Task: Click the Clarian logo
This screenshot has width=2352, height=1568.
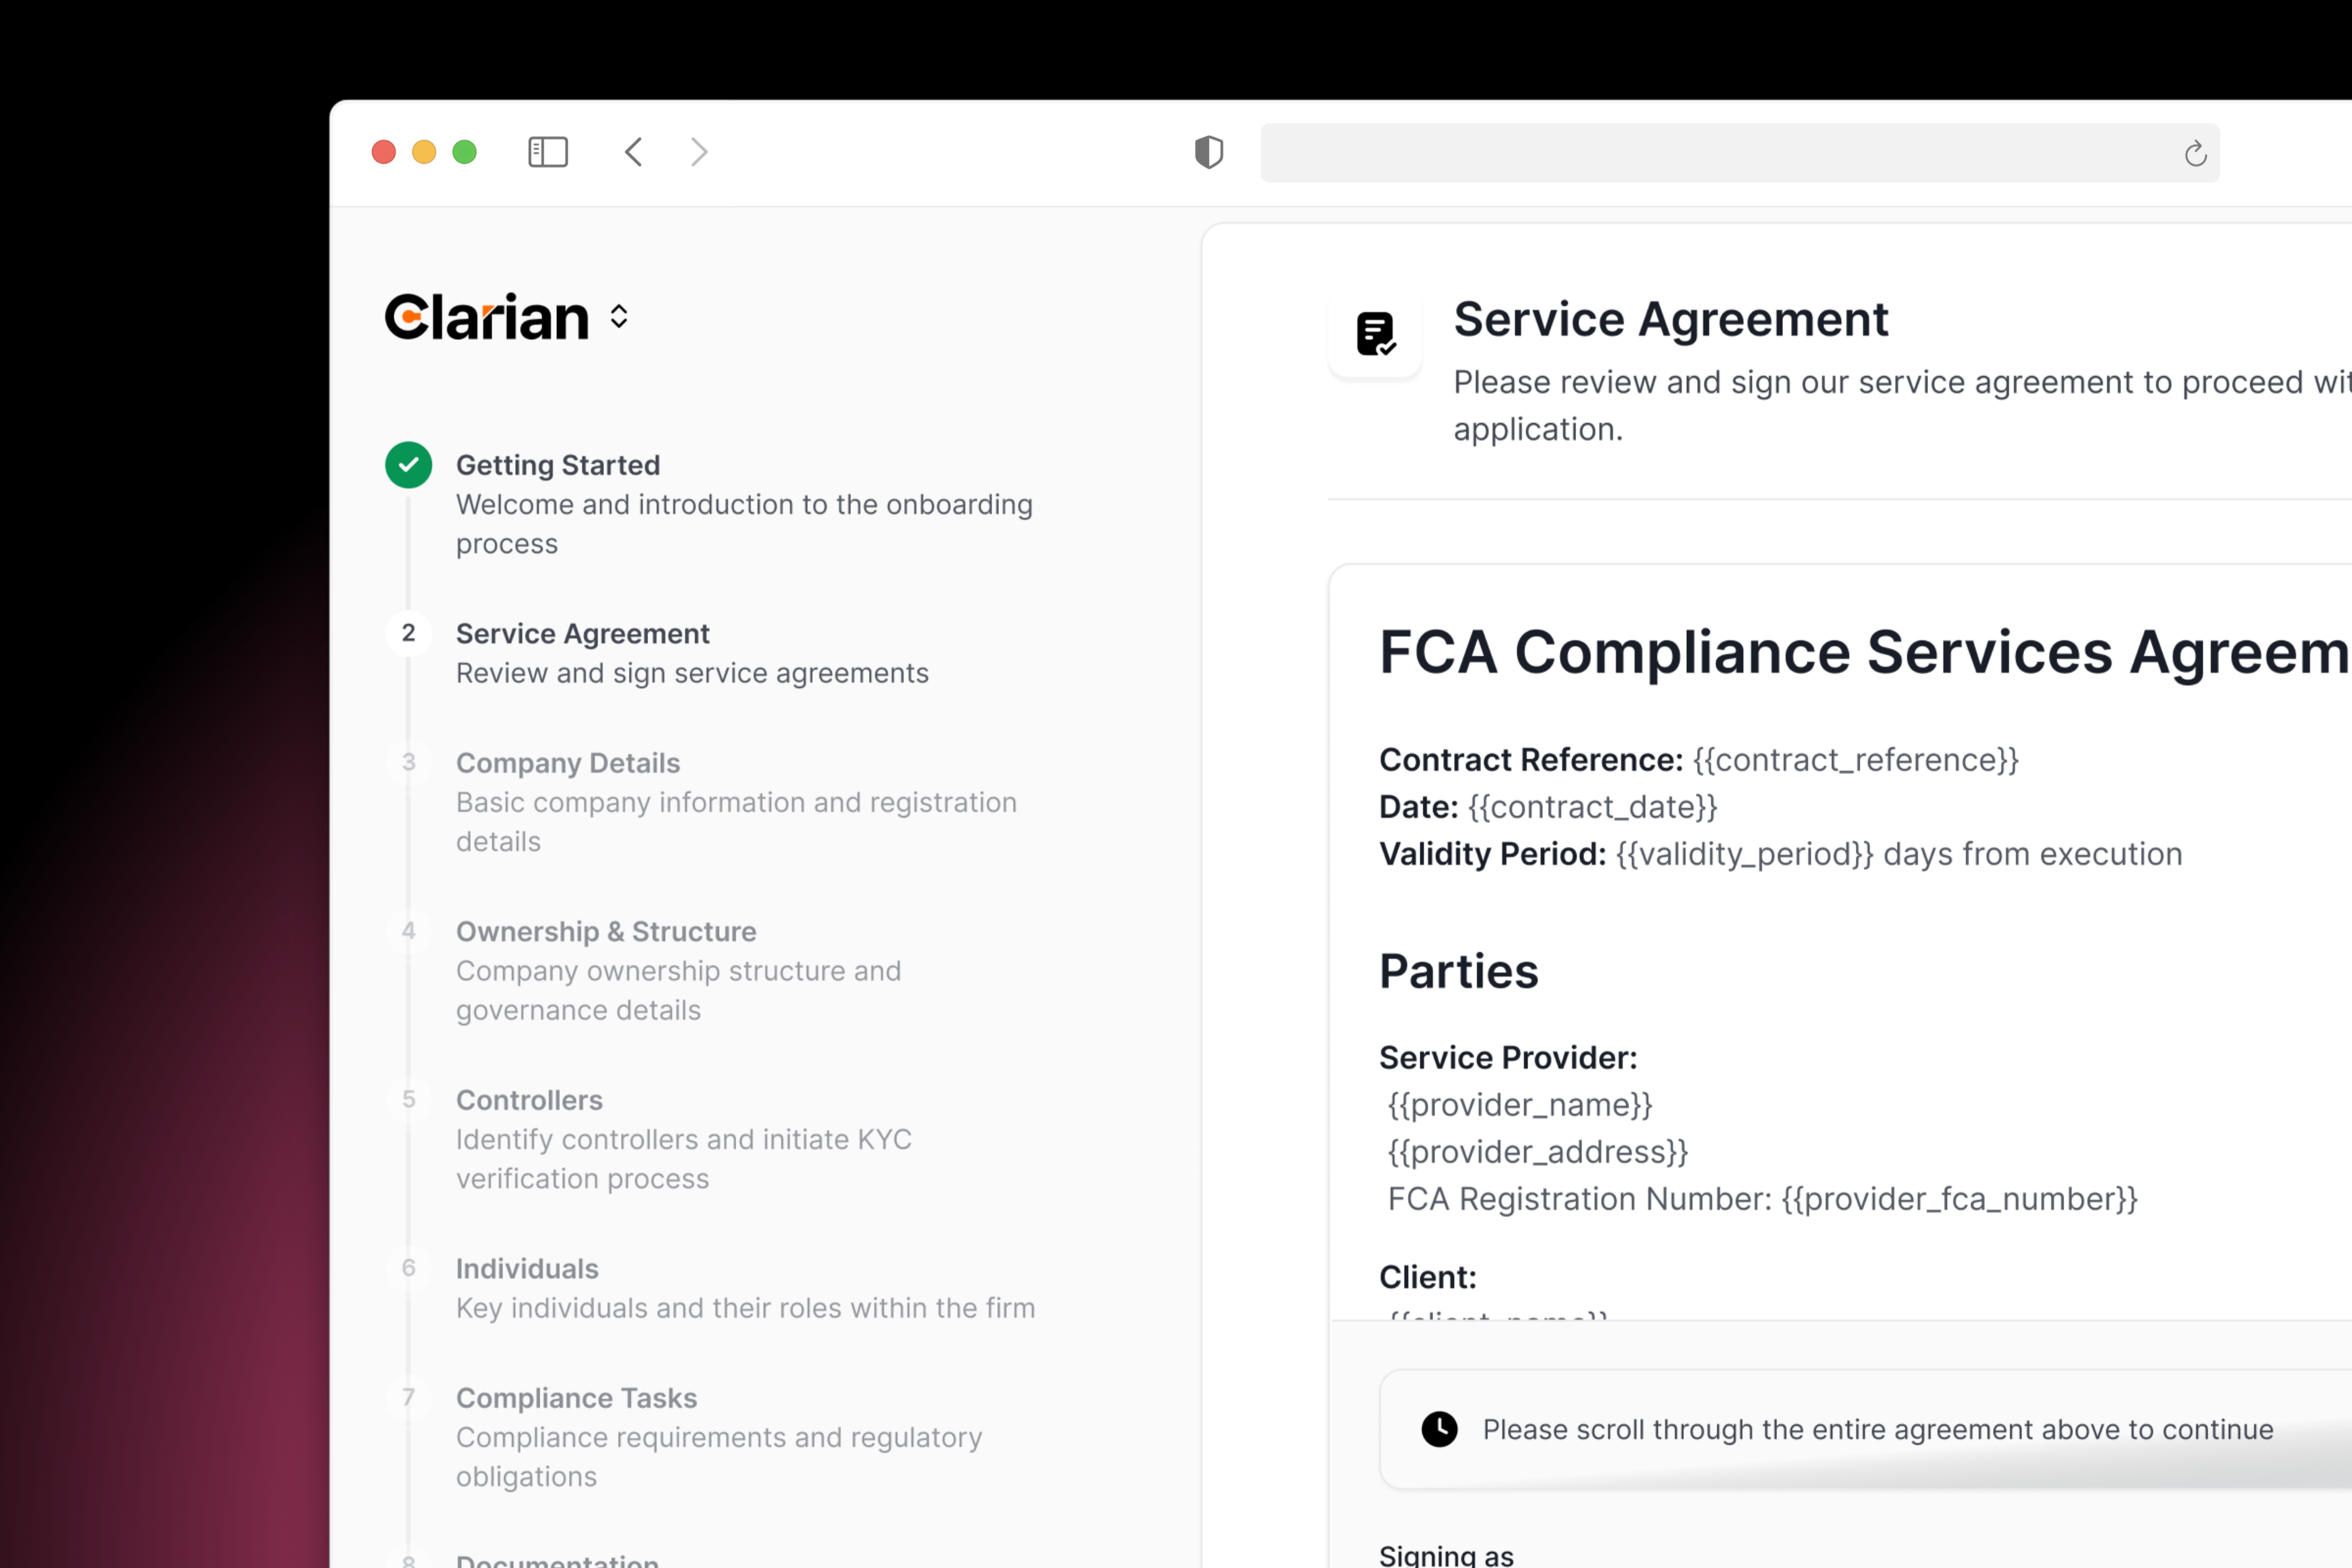Action: tap(487, 317)
